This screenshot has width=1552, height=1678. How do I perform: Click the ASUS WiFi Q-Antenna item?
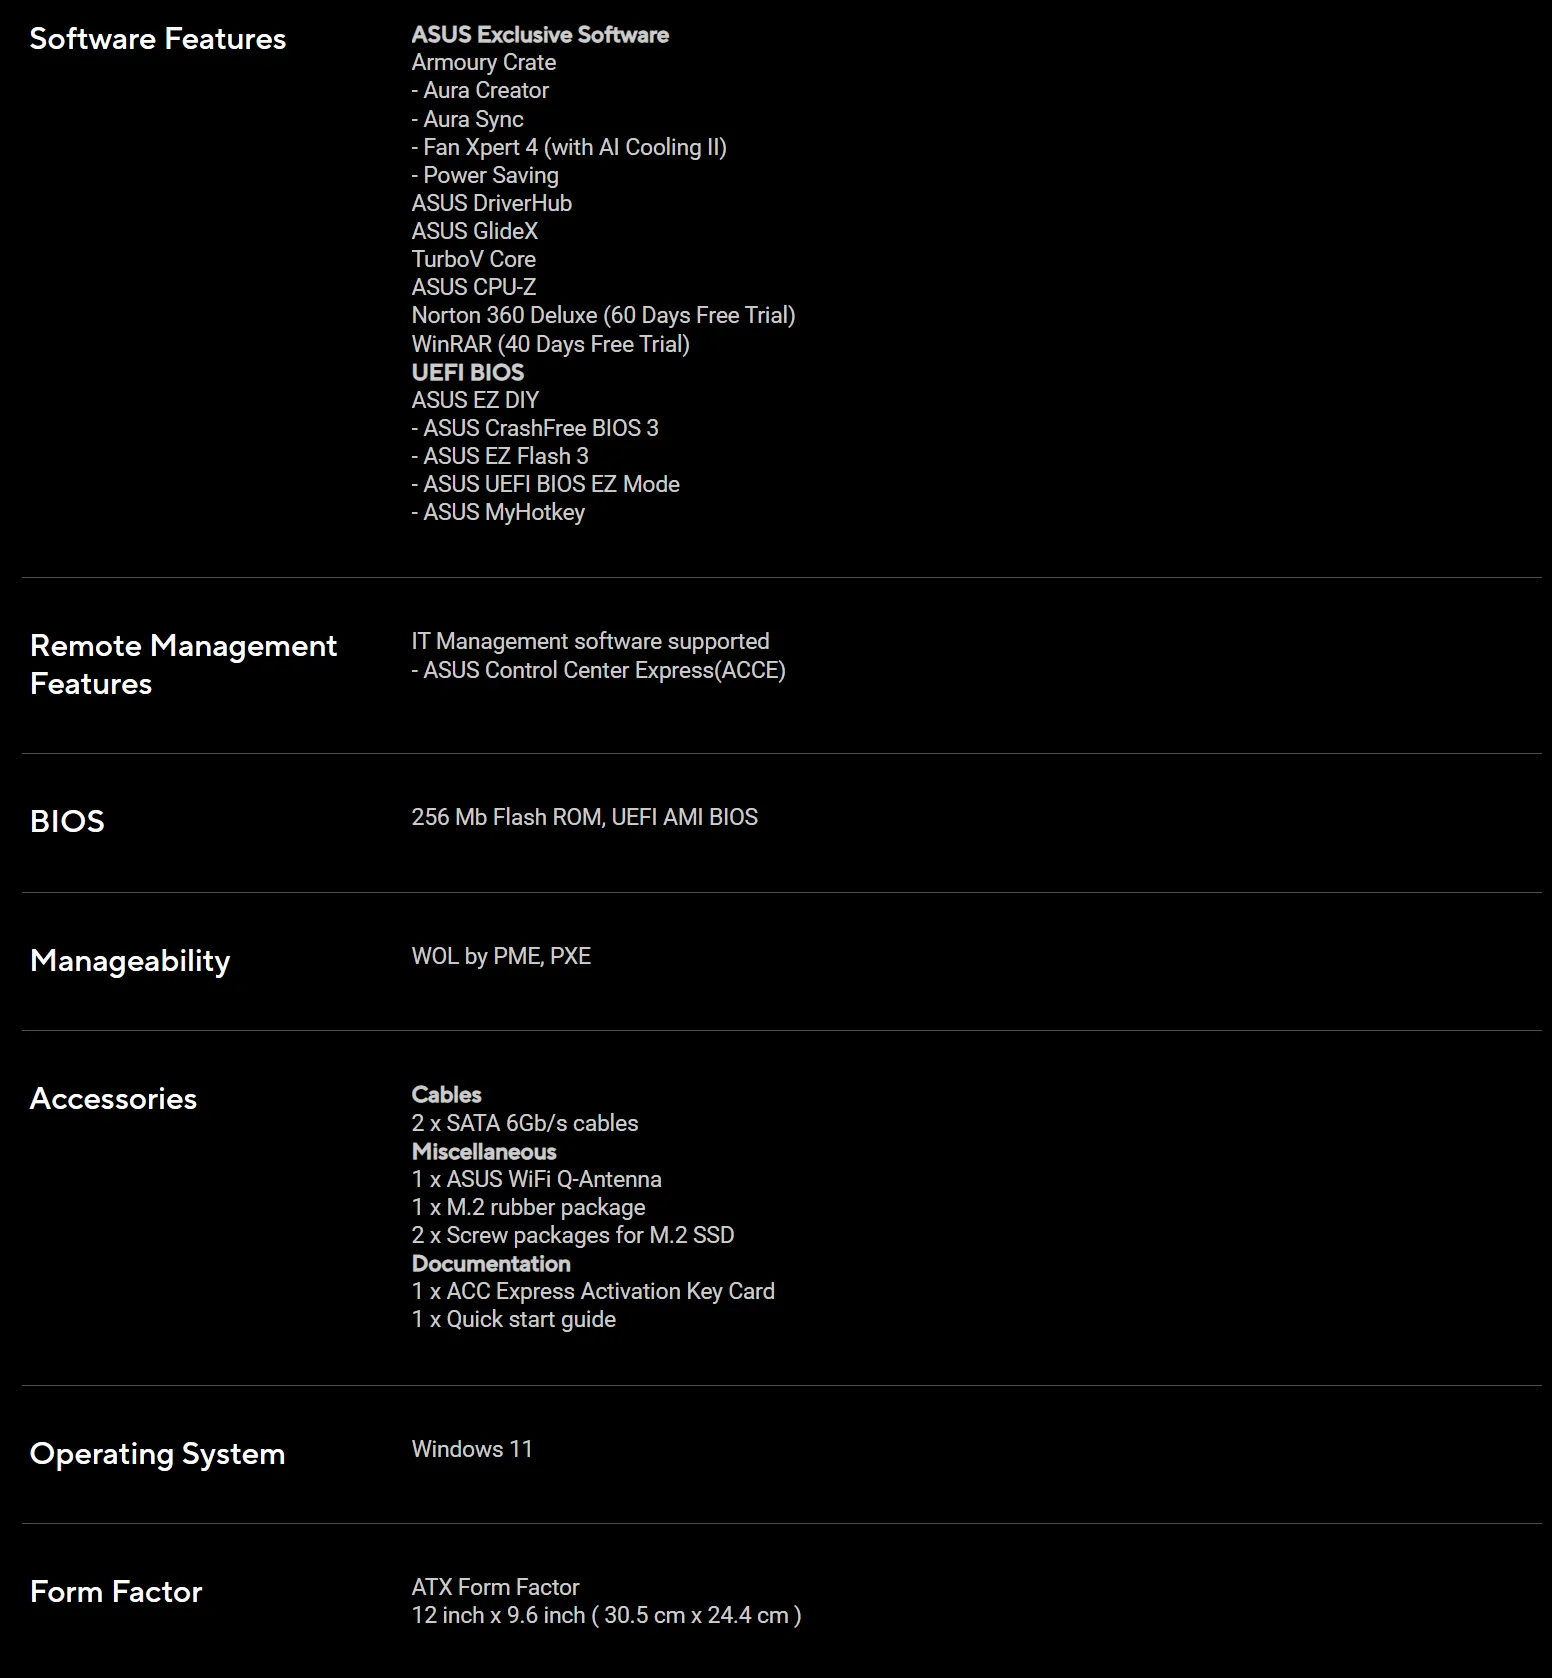(x=536, y=1179)
